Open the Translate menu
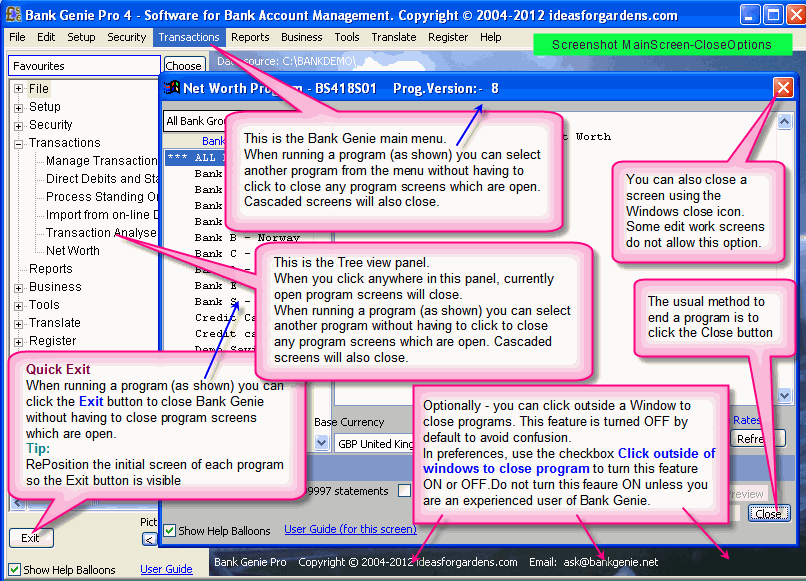The height and width of the screenshot is (581, 806). click(394, 37)
